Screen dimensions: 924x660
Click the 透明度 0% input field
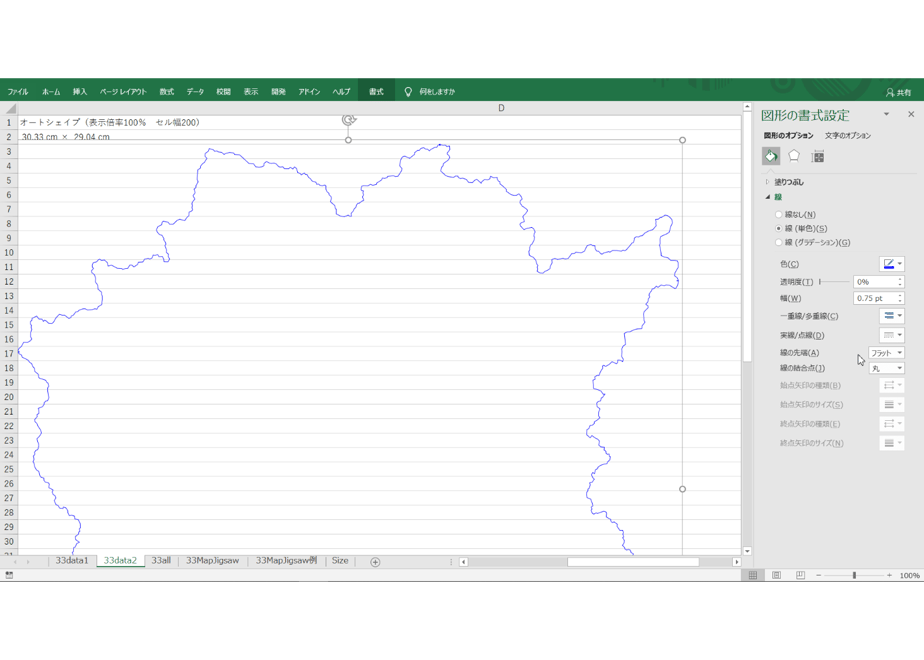coord(874,282)
